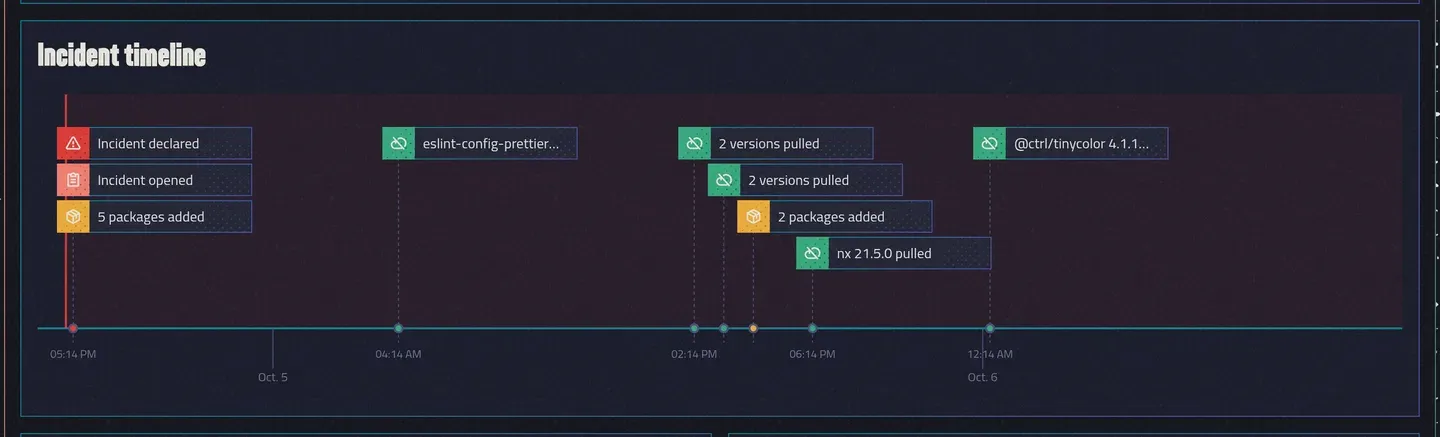Viewport: 1440px width, 437px height.
Task: Open the Incident opened event card
Action: point(154,180)
